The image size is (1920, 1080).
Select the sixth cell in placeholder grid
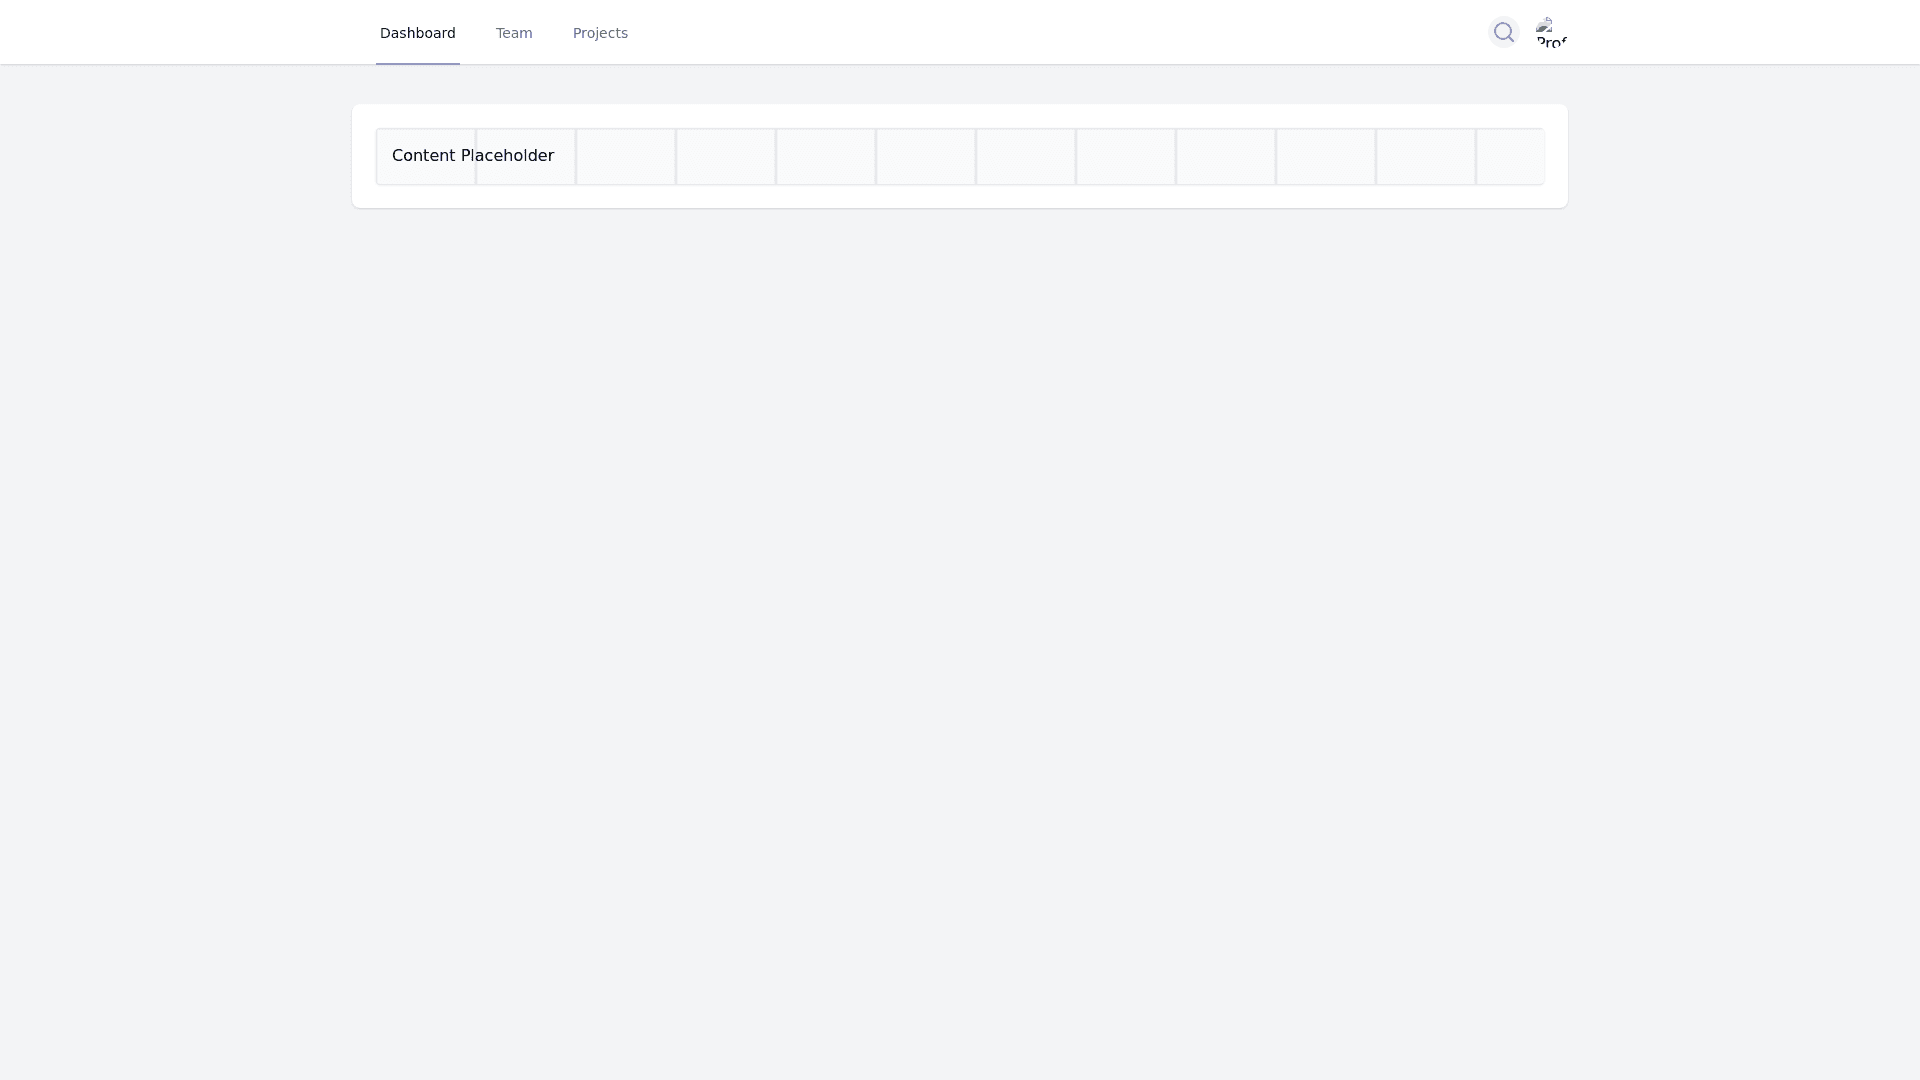tap(926, 156)
